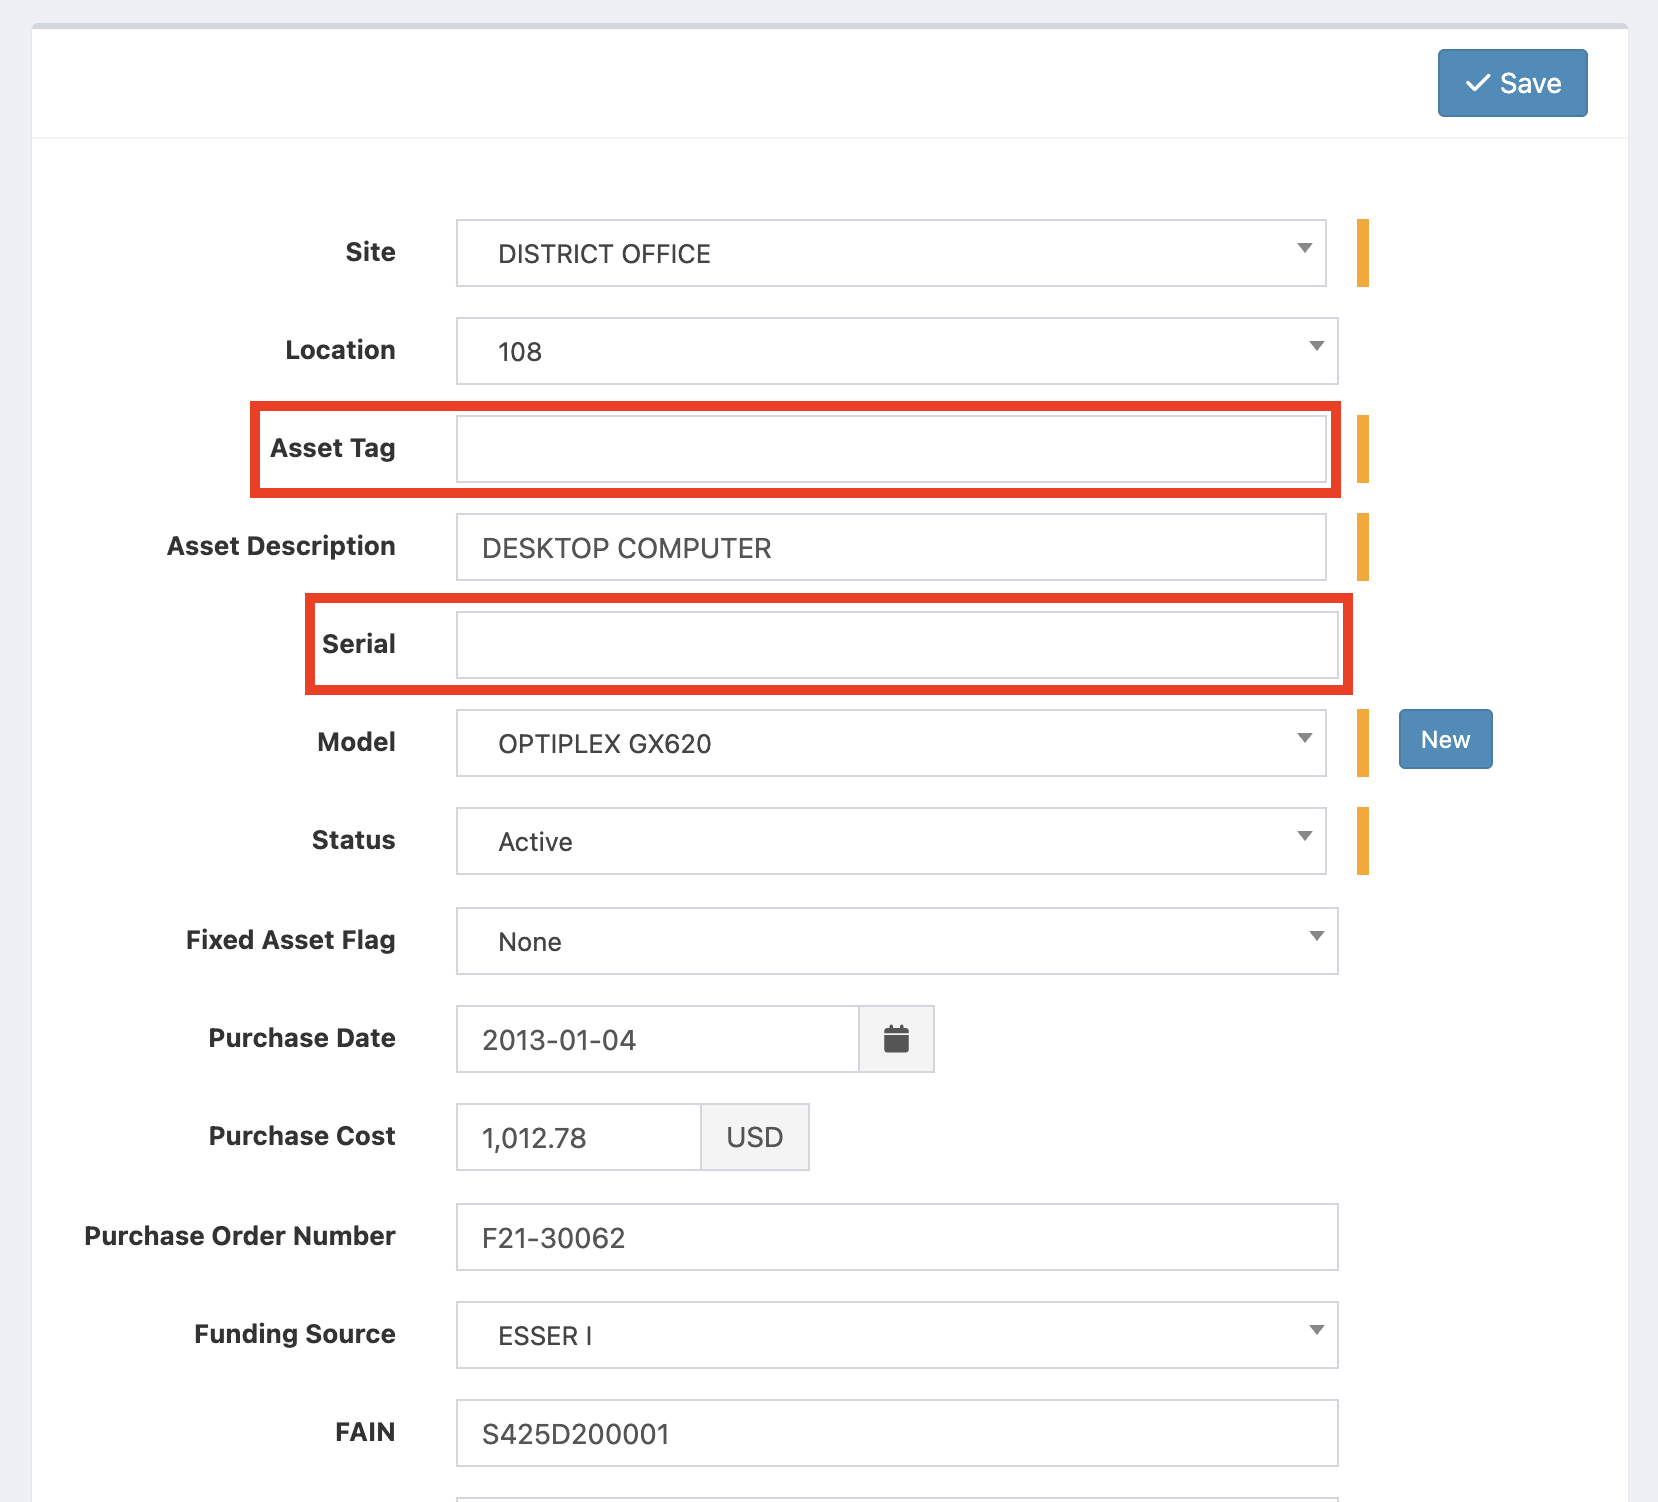Open the Site dropdown showing DISTRICT OFFICE

click(x=890, y=253)
